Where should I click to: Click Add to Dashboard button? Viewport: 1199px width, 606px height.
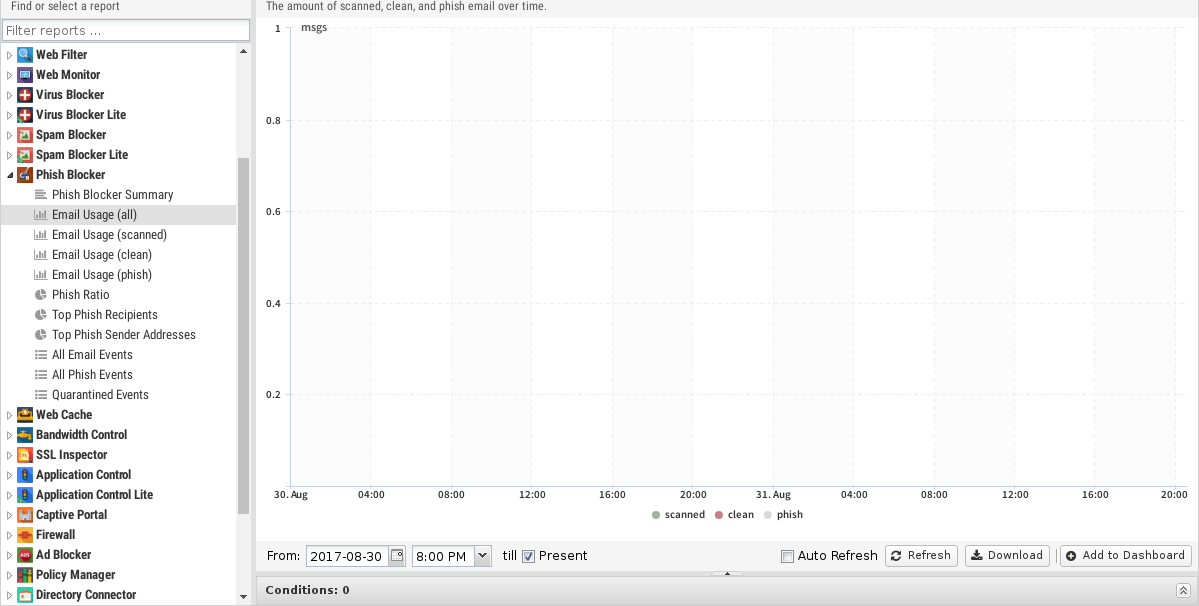coord(1125,556)
